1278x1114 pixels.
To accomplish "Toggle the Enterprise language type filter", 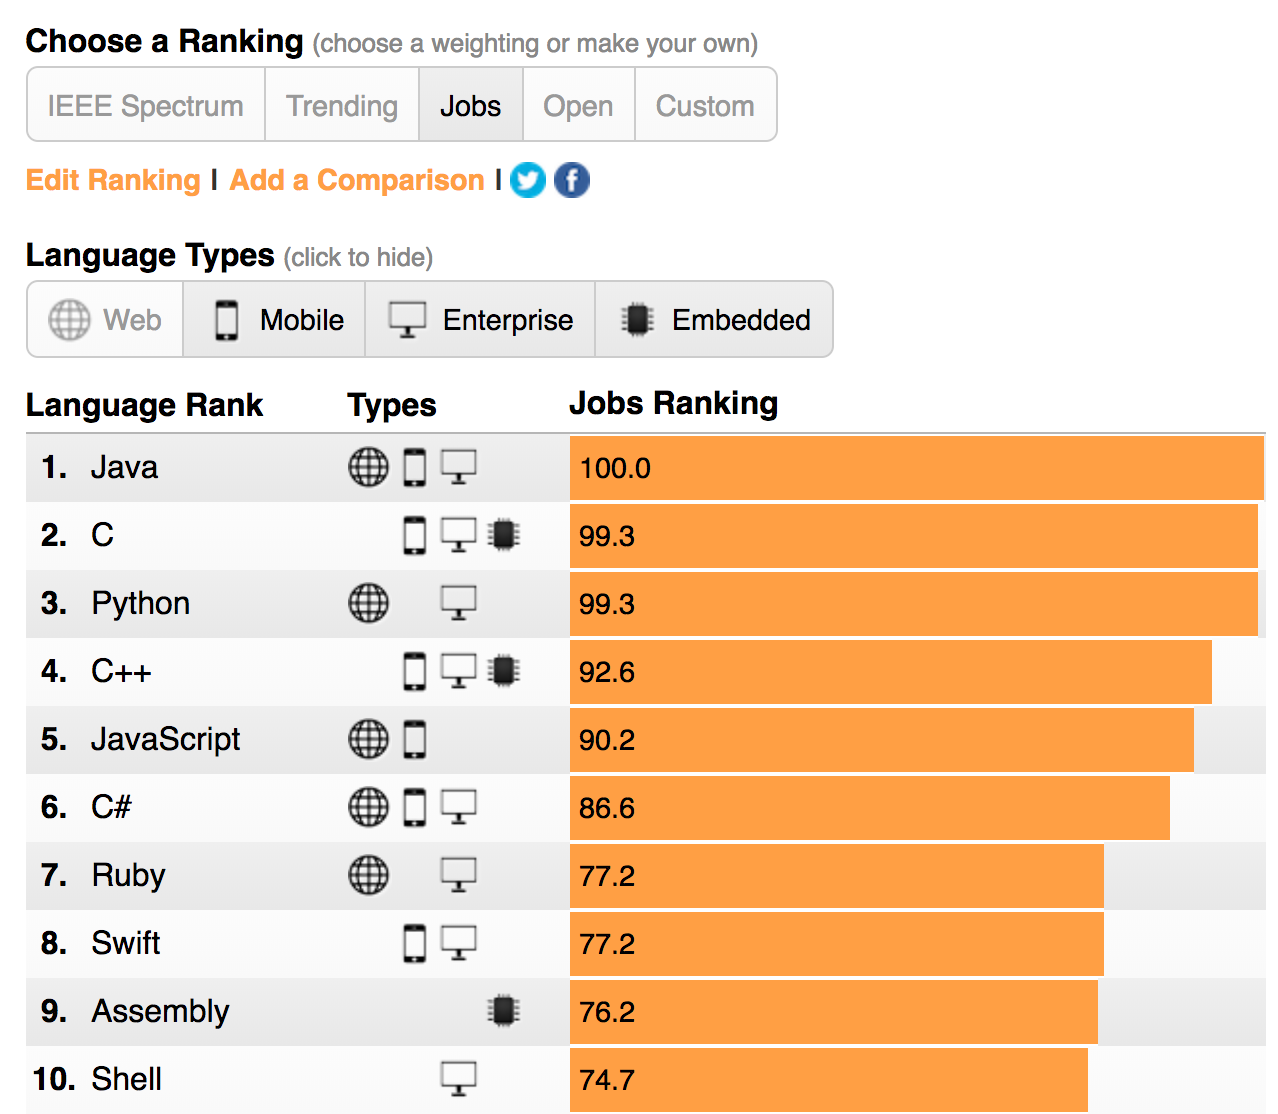I will click(480, 320).
